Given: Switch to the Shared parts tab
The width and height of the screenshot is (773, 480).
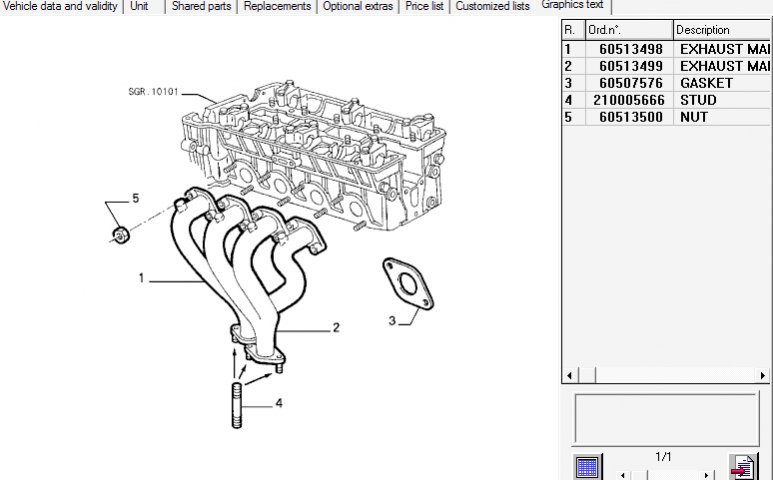Looking at the screenshot, I should tap(201, 6).
